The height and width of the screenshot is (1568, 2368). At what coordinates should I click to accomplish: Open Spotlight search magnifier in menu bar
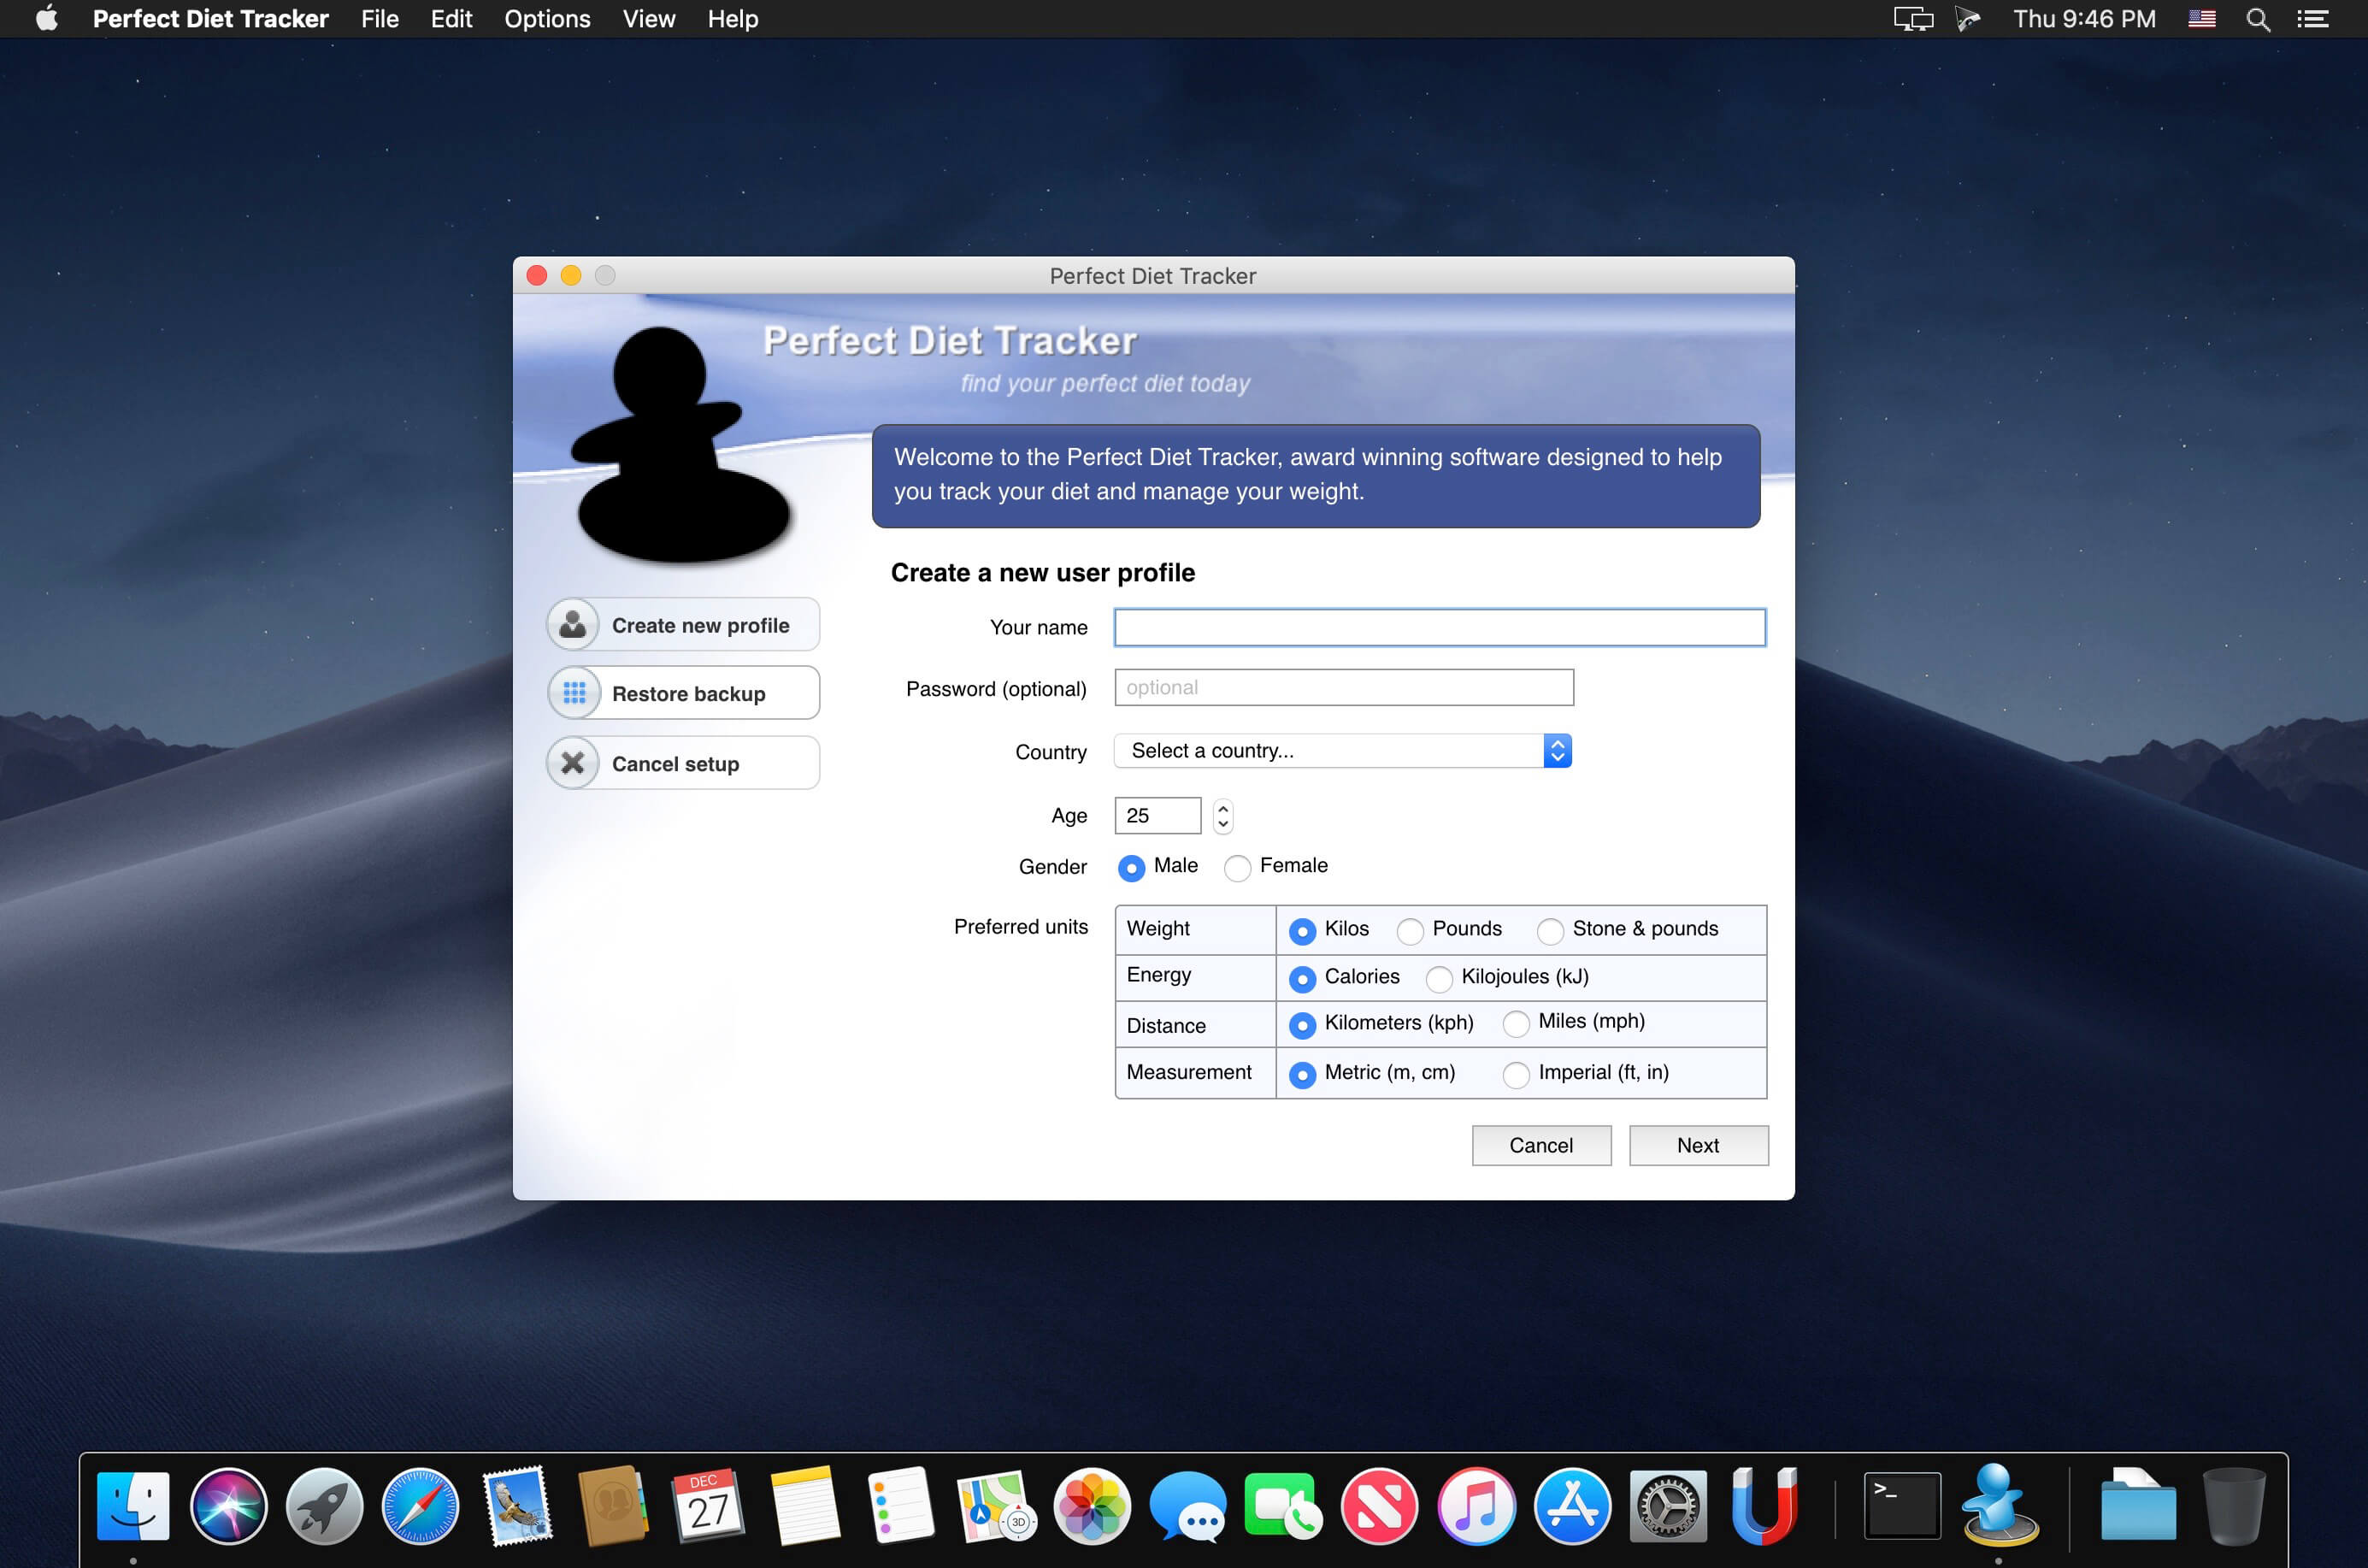click(x=2258, y=19)
